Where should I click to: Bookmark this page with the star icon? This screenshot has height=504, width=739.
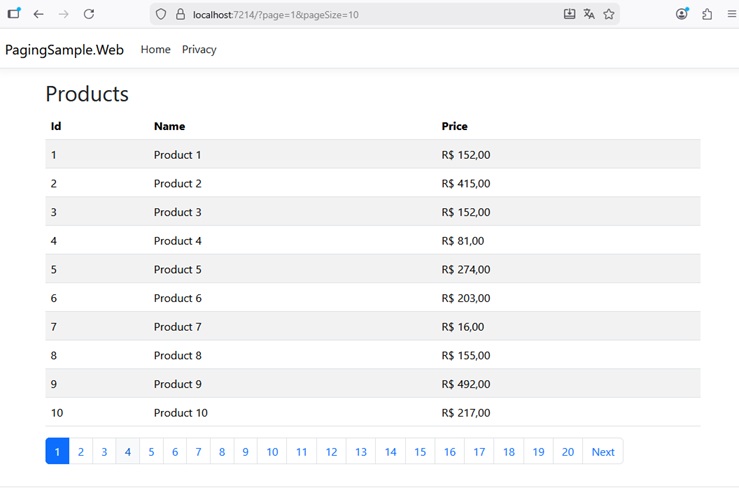[609, 15]
